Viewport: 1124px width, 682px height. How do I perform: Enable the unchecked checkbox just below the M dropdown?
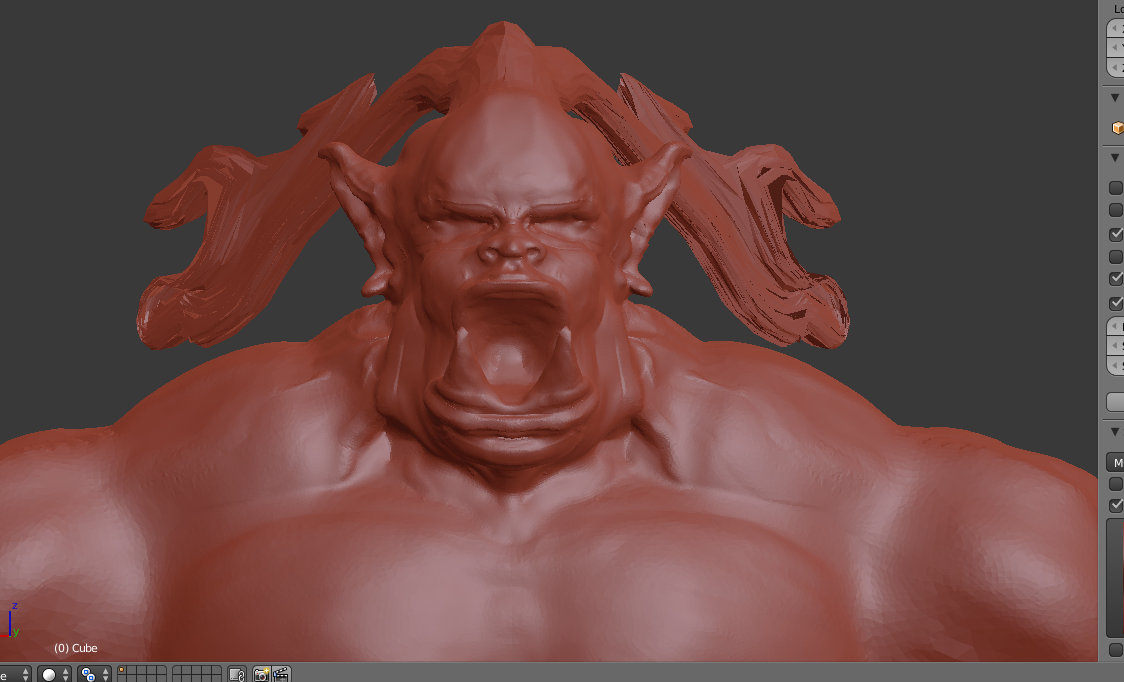click(1116, 484)
